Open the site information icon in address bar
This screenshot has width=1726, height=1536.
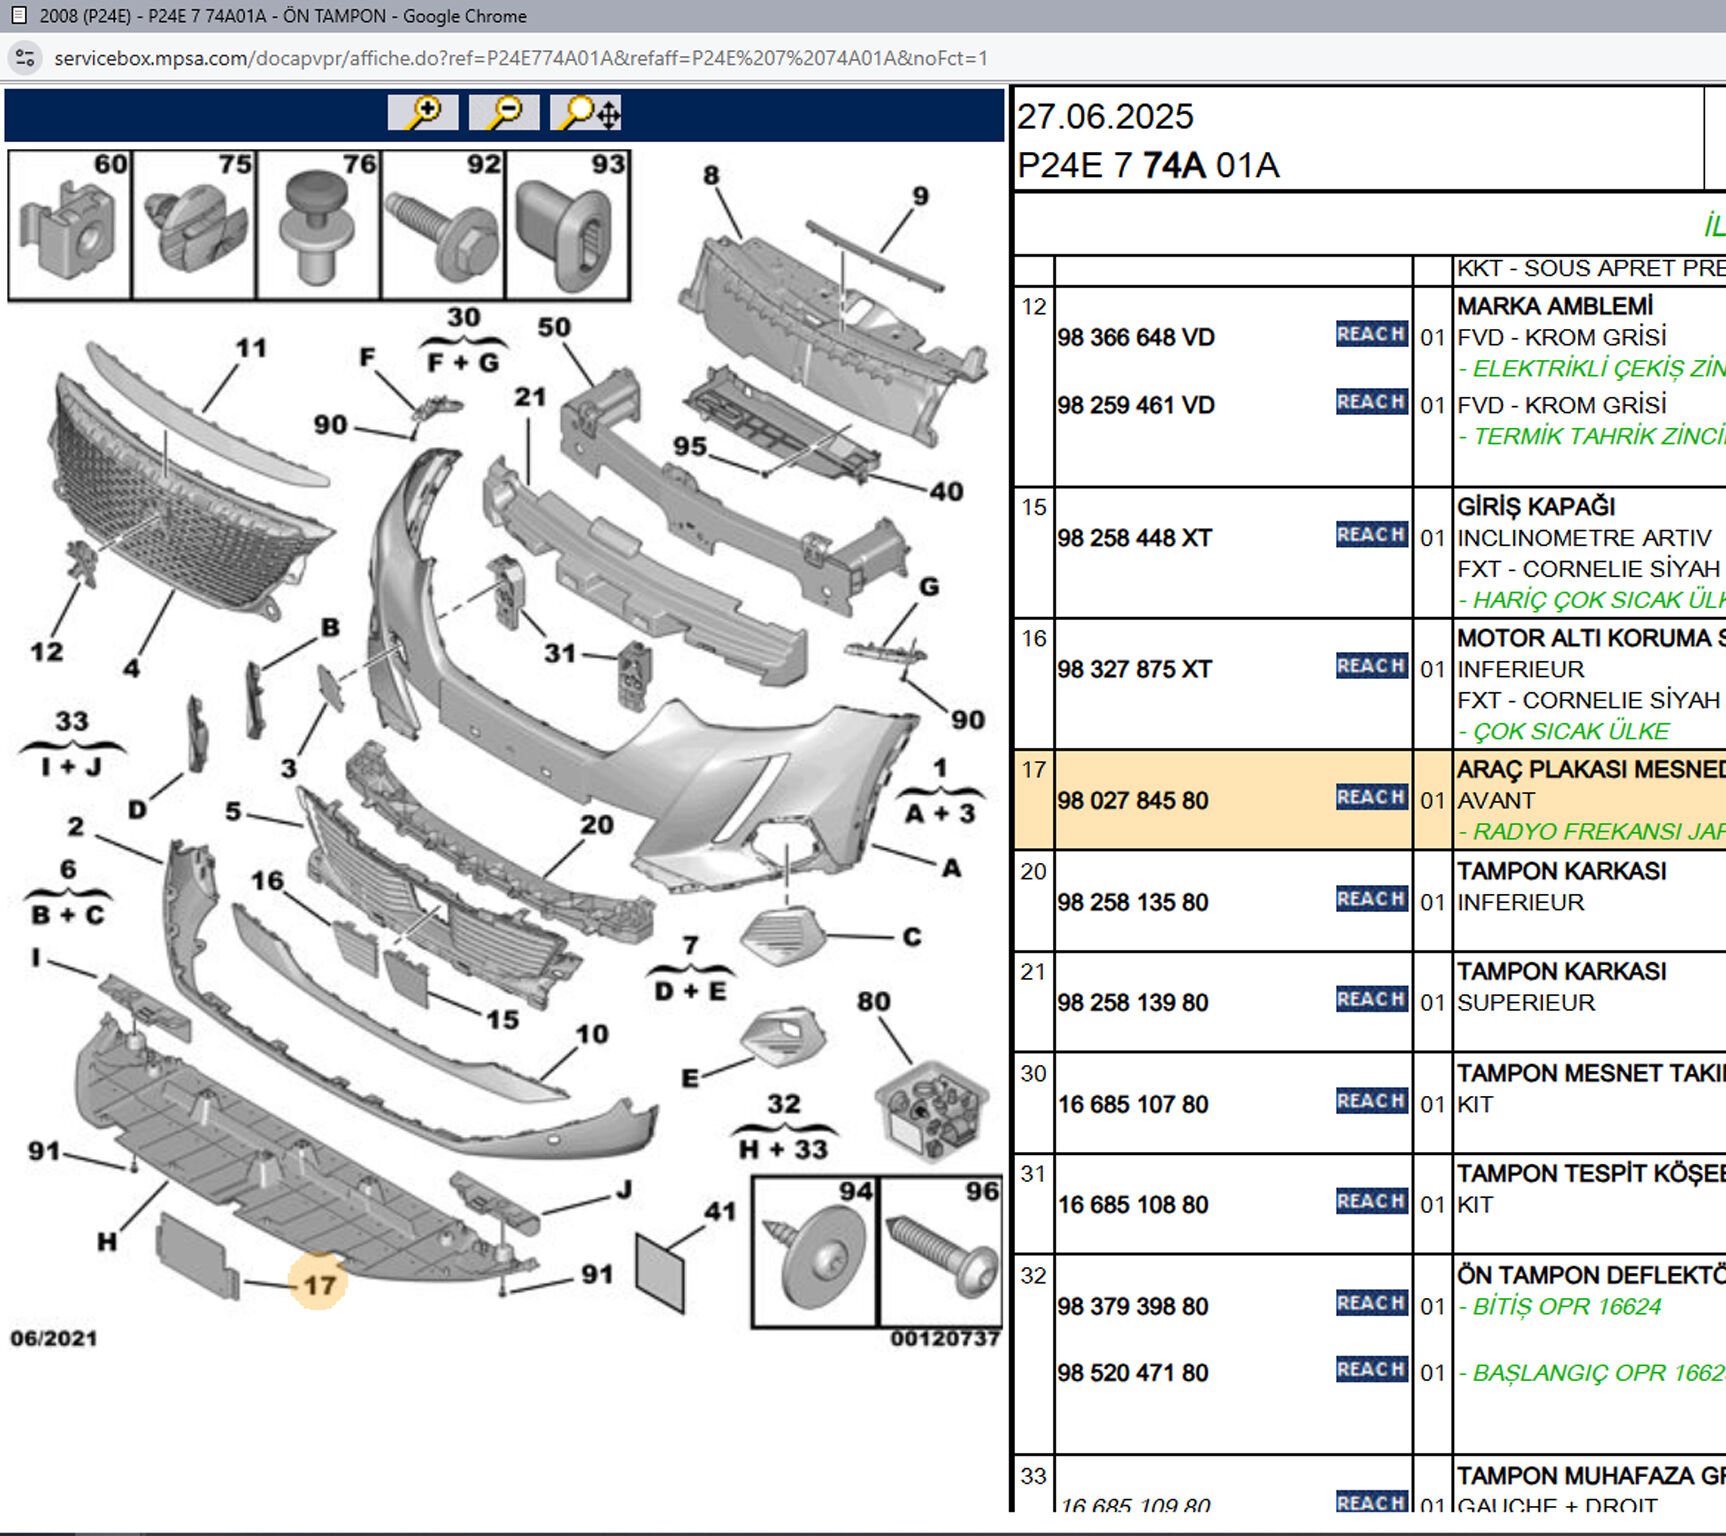point(25,58)
